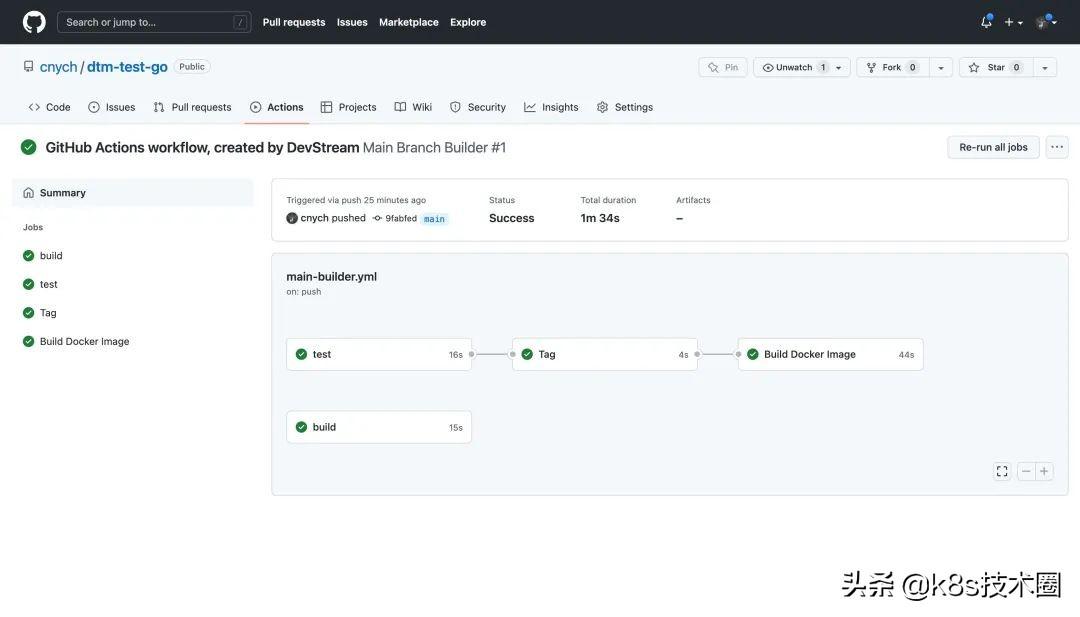Open the plus create-new menu
Viewport: 1080px width, 617px height.
click(1012, 22)
